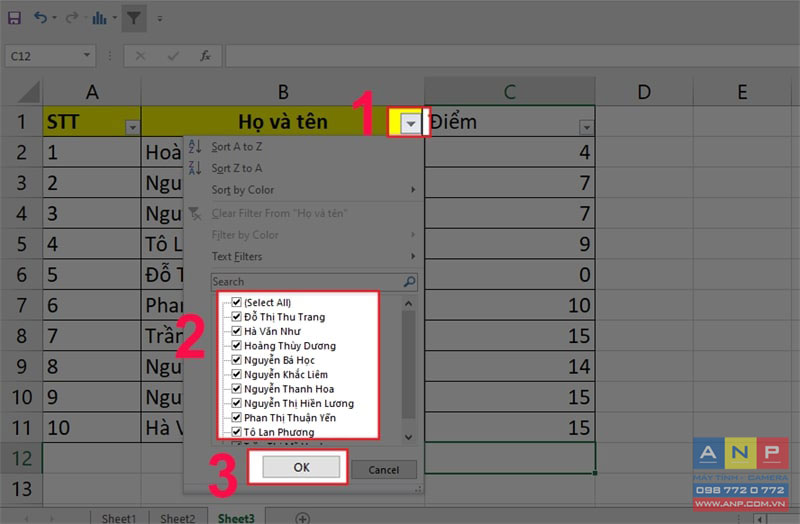Click Clear Filter From "Họ và tên"

[x=304, y=213]
